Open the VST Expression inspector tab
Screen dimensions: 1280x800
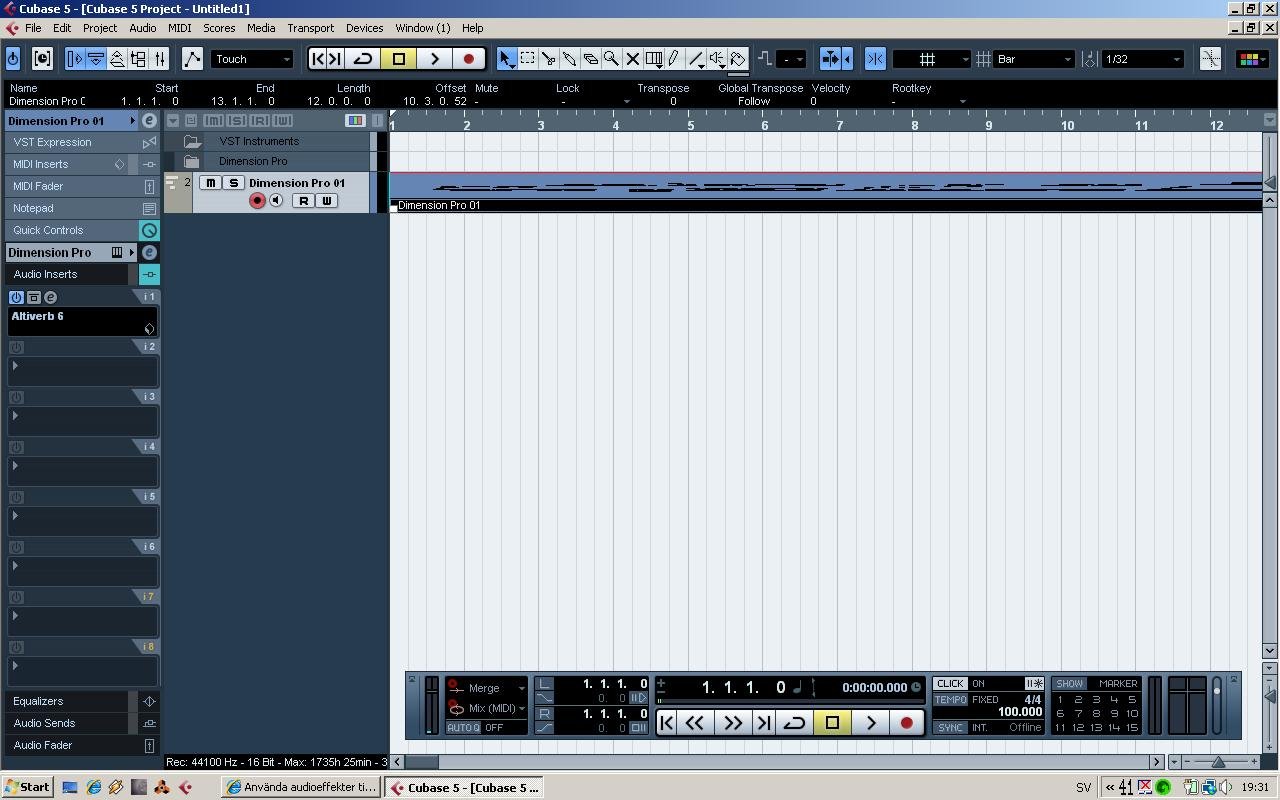click(82, 142)
